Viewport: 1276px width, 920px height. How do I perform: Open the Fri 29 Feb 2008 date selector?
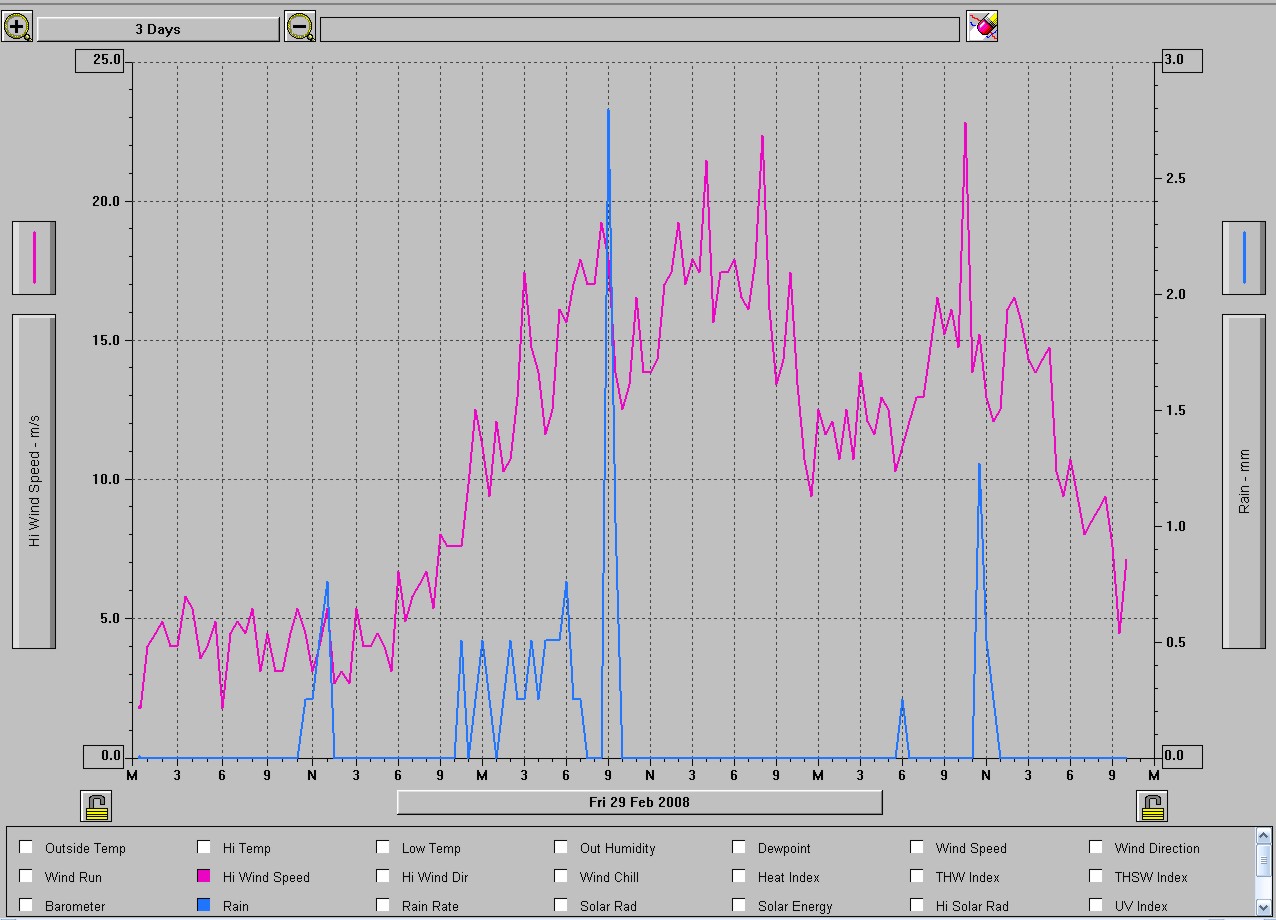(639, 802)
